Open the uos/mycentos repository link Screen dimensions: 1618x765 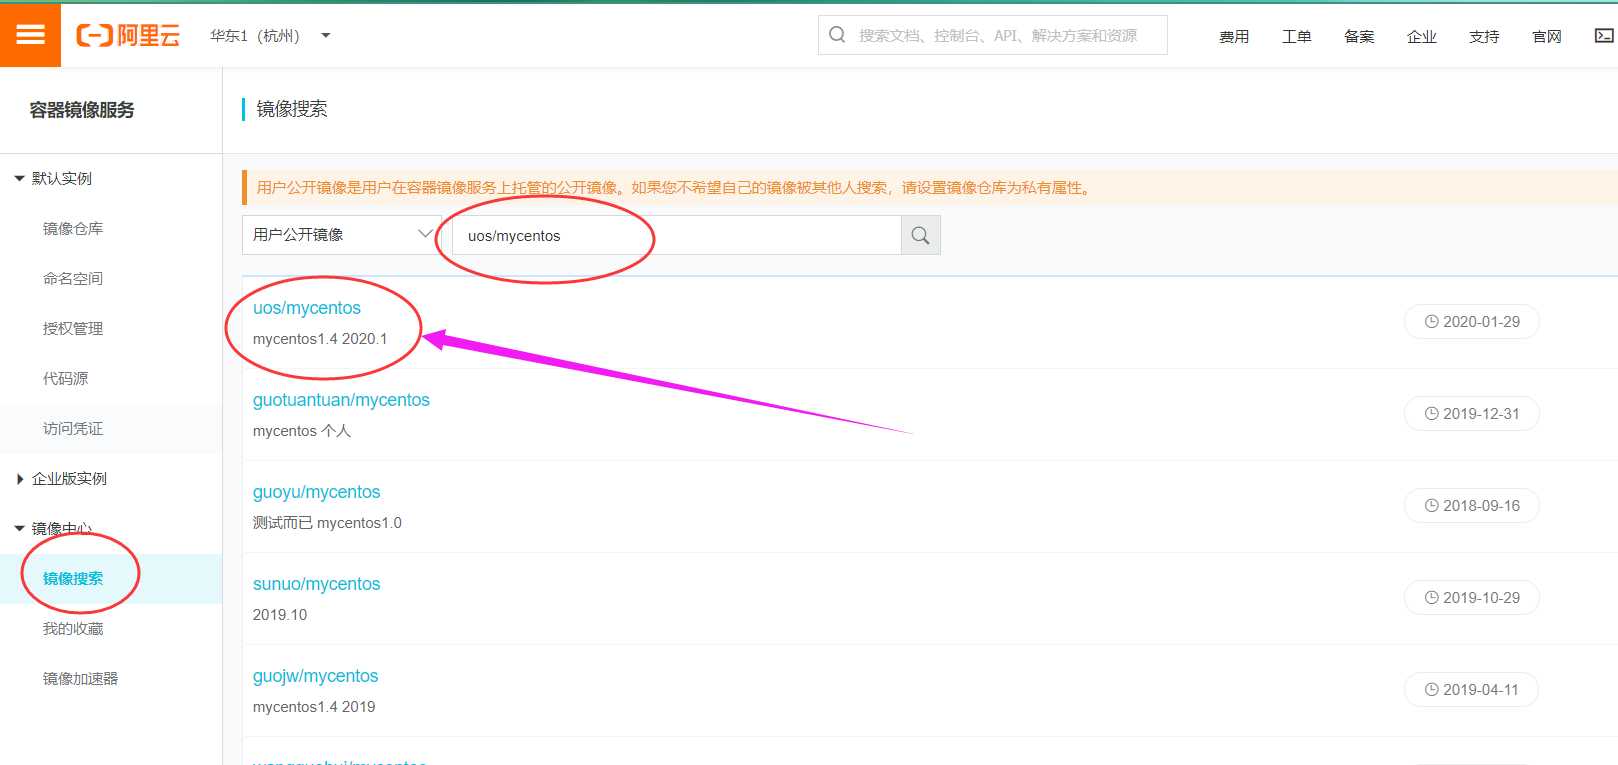pos(307,308)
